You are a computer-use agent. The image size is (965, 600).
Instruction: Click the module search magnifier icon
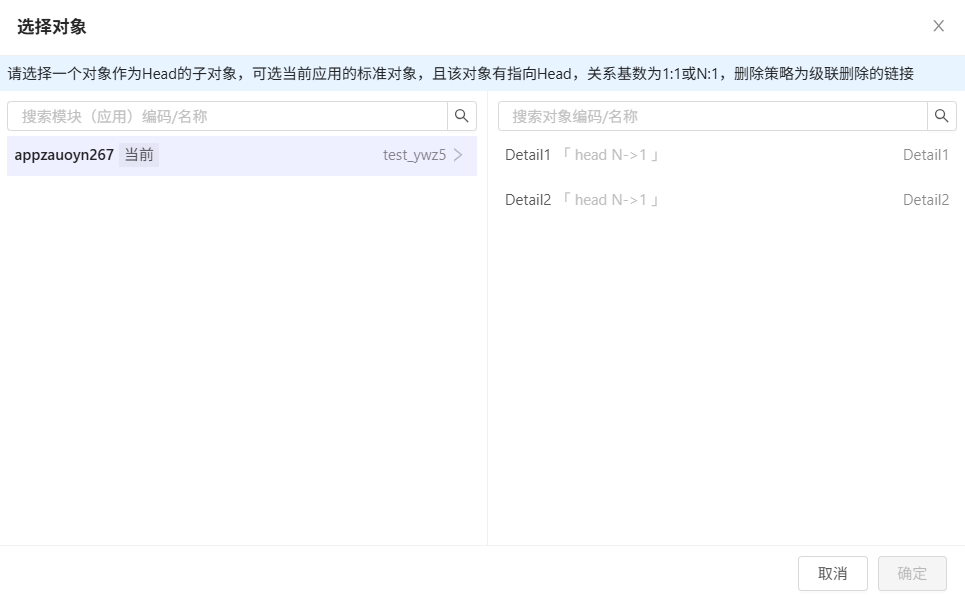(x=461, y=116)
